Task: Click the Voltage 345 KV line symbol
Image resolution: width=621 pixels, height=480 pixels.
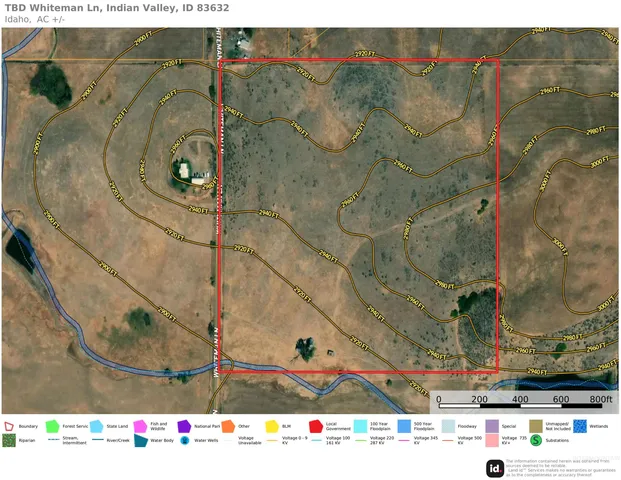Action: pos(404,440)
